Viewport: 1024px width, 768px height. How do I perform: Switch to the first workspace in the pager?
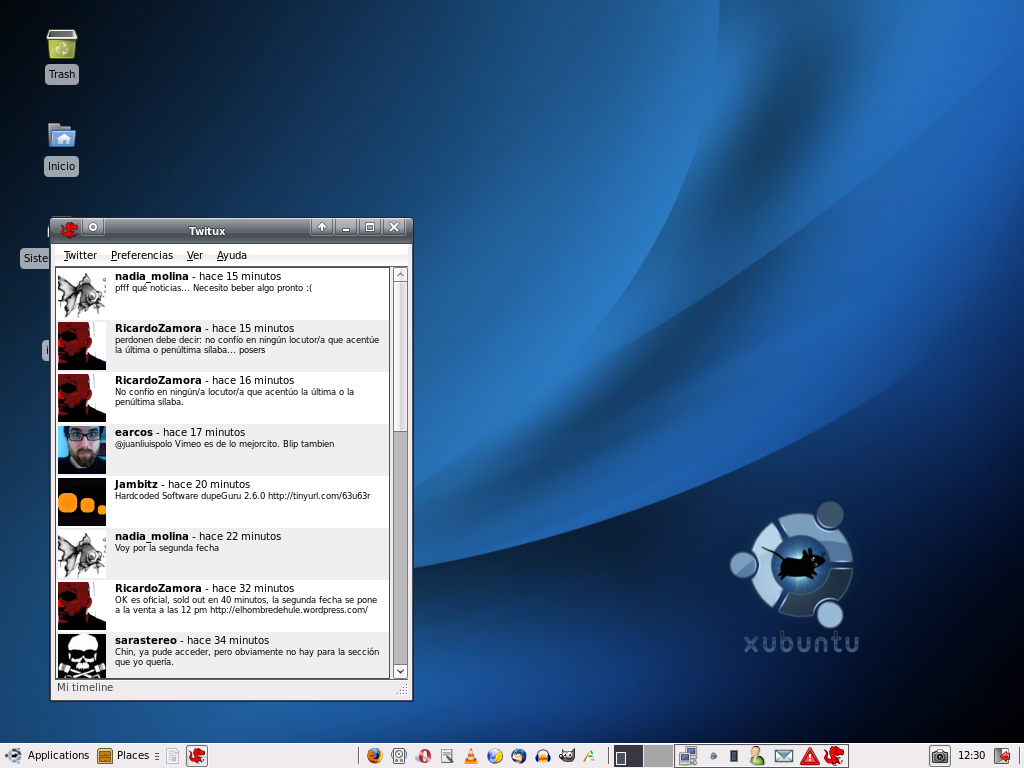pos(628,756)
